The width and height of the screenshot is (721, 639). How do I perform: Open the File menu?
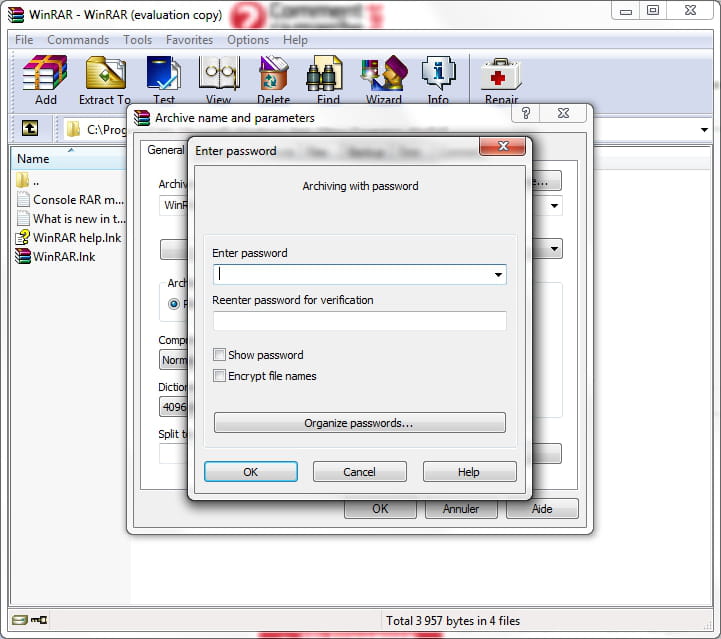point(24,40)
